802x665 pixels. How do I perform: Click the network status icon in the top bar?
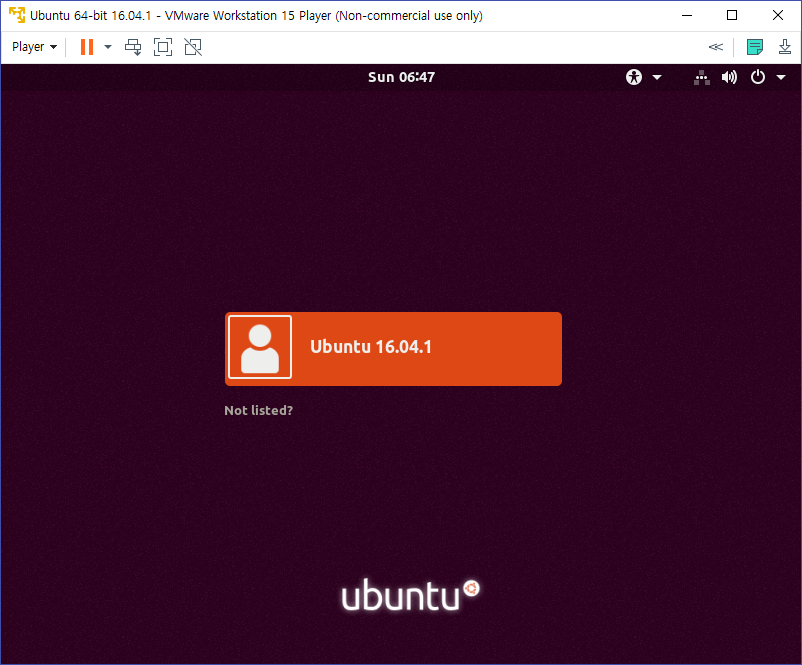tap(702, 77)
